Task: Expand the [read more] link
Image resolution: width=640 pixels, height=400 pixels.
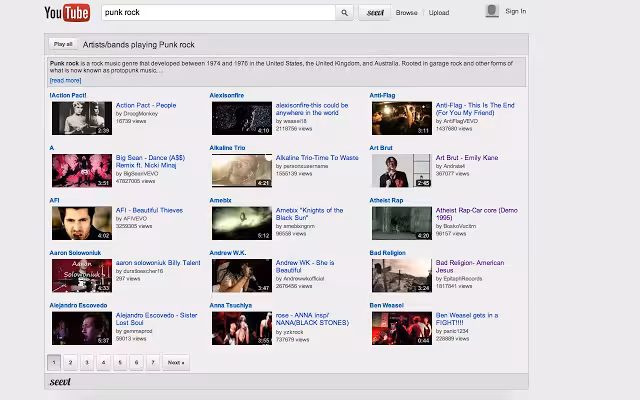Action: (x=65, y=80)
